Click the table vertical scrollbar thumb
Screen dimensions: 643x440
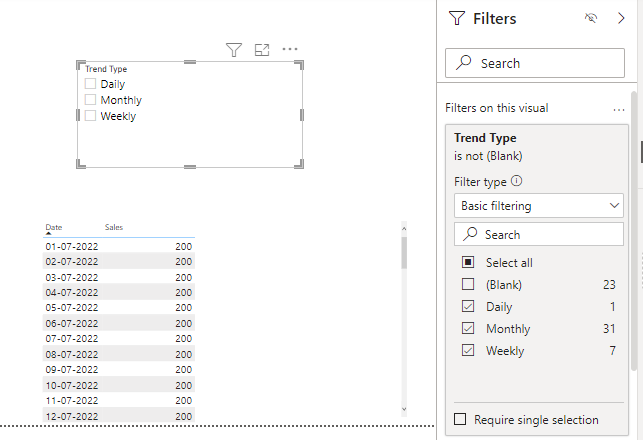click(404, 253)
